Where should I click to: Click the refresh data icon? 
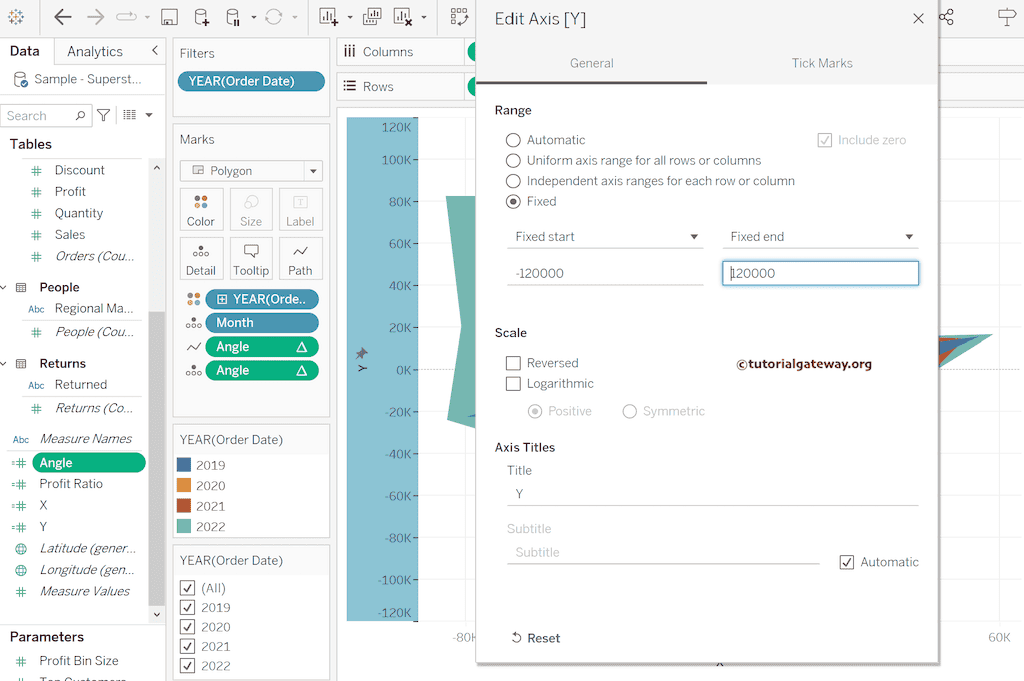coord(274,17)
